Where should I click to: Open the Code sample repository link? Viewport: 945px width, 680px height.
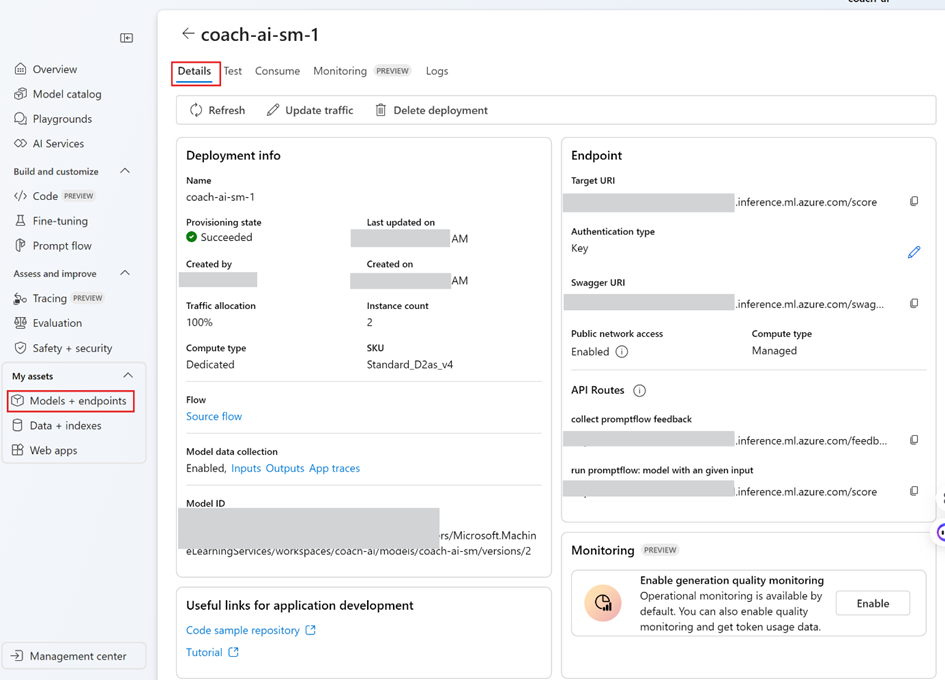click(x=251, y=630)
